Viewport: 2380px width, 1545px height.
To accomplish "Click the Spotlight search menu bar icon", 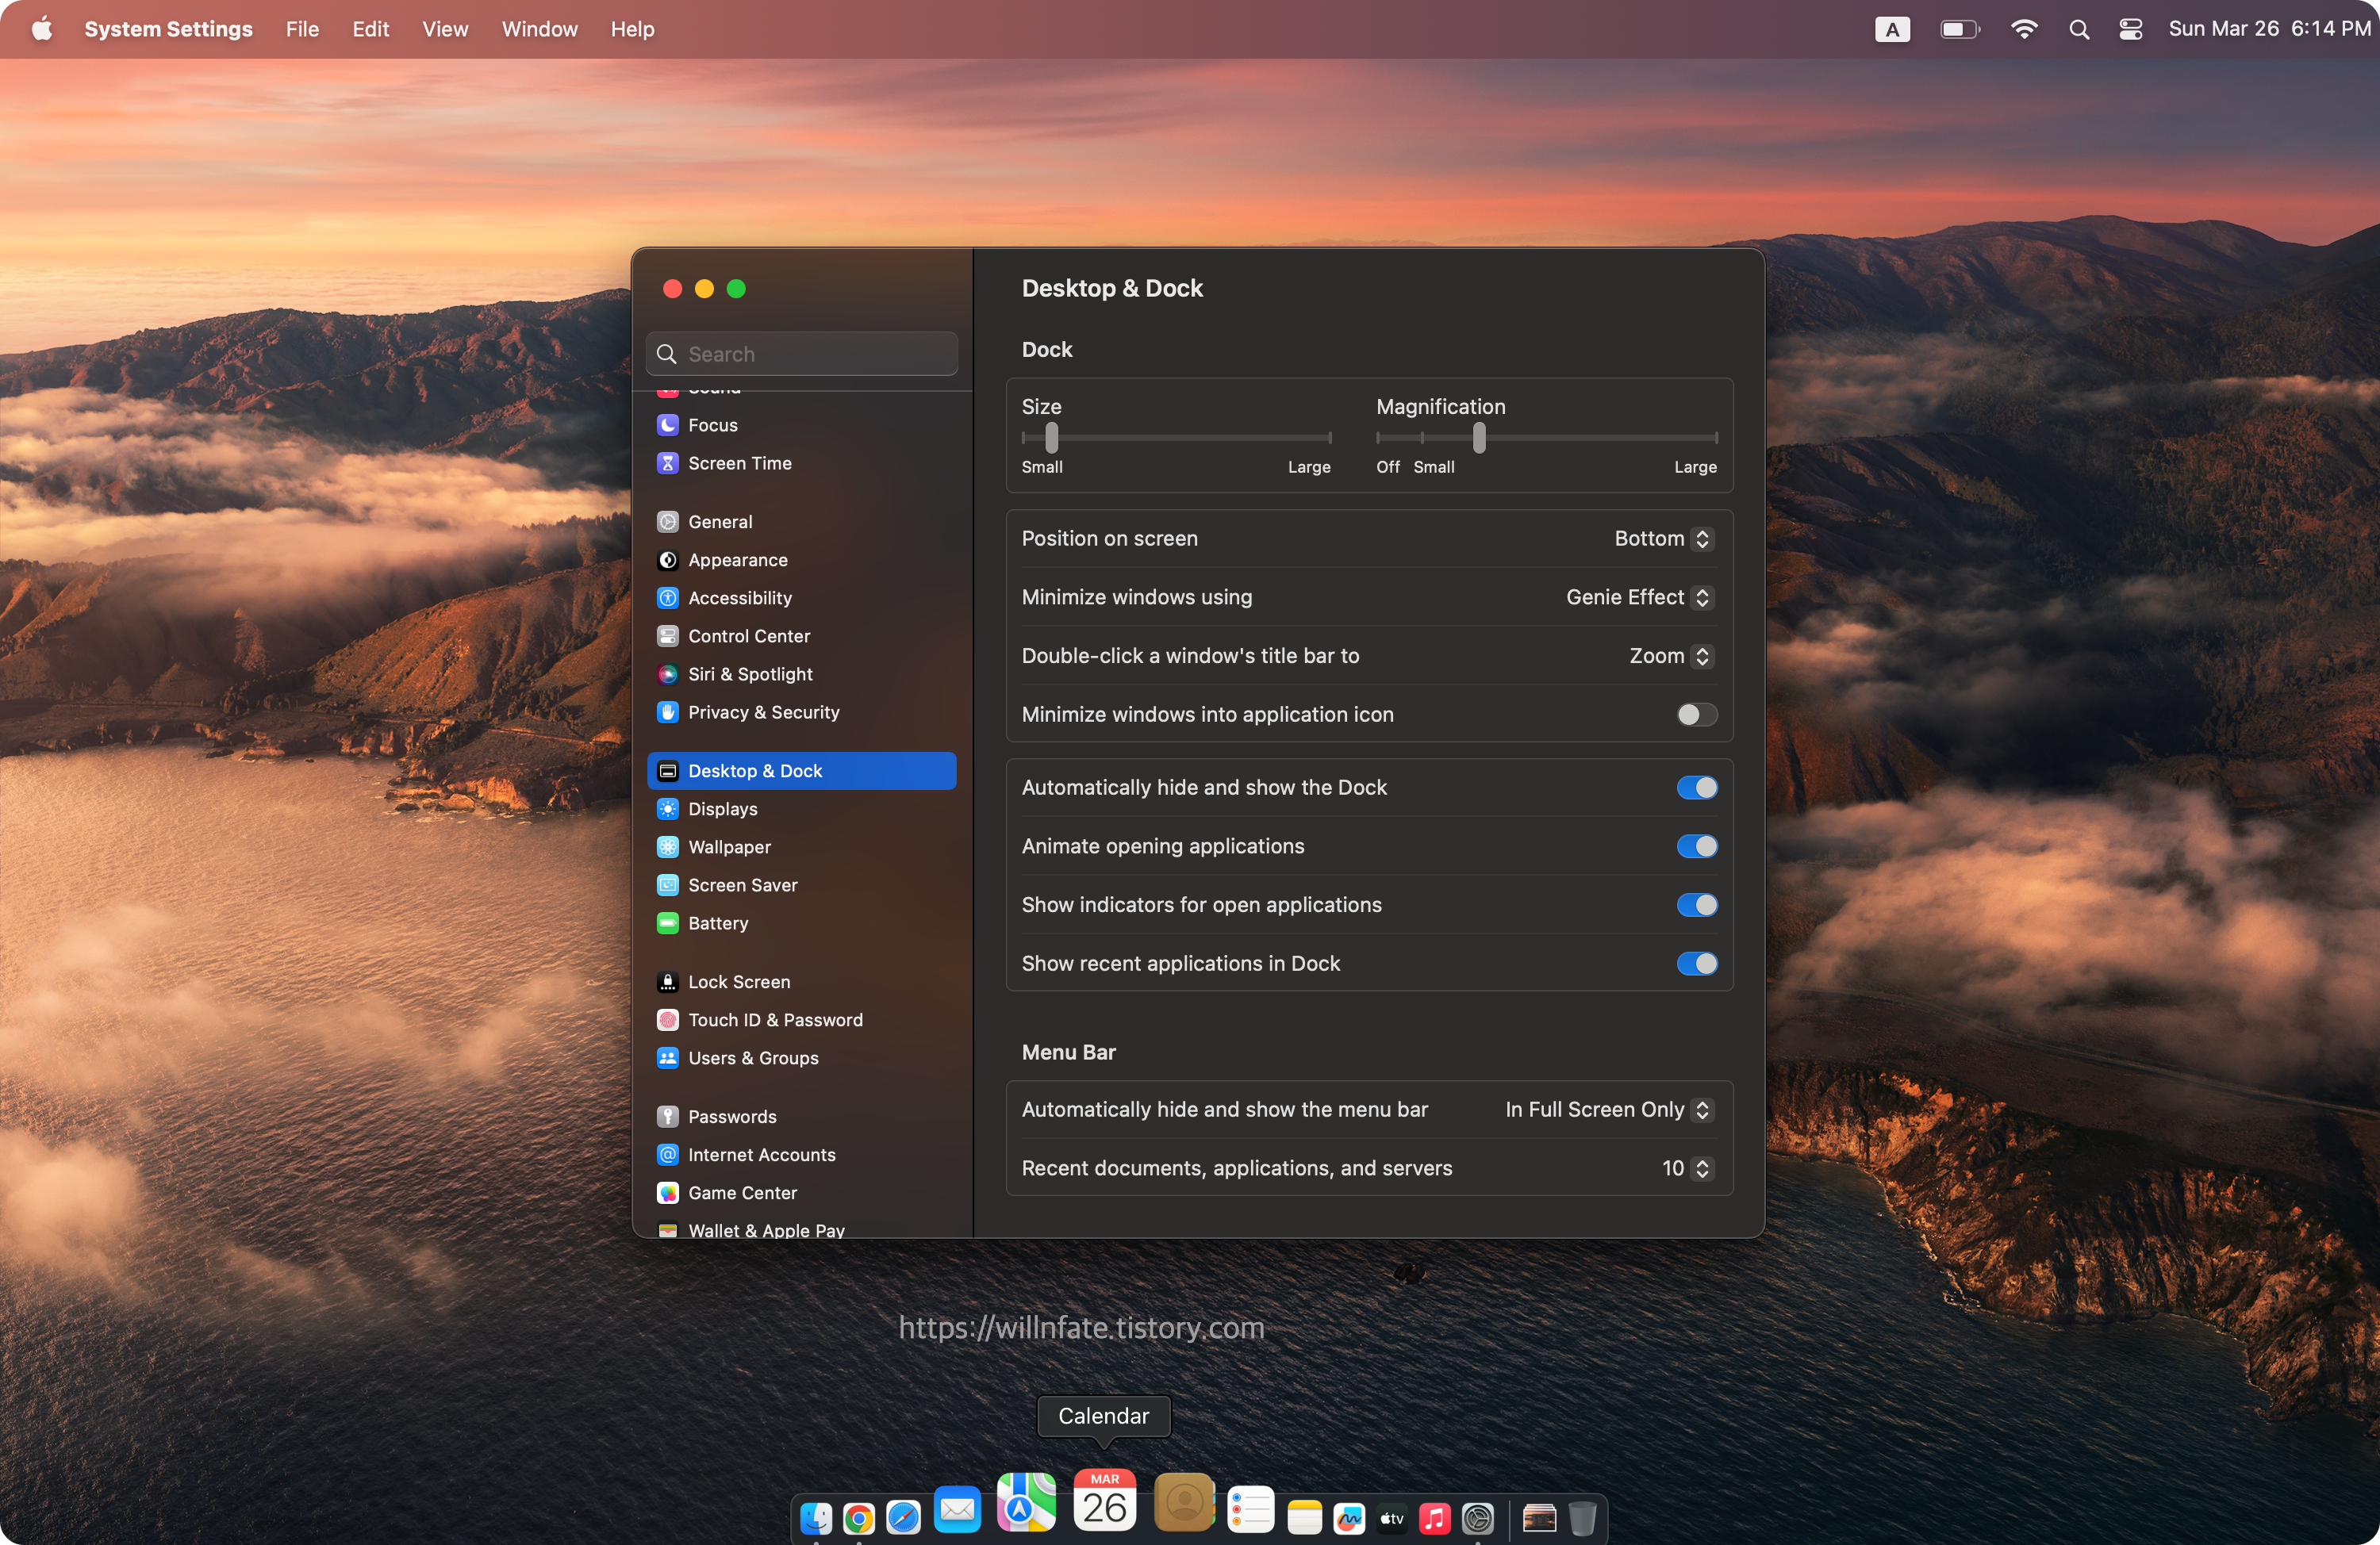I will tap(2079, 29).
